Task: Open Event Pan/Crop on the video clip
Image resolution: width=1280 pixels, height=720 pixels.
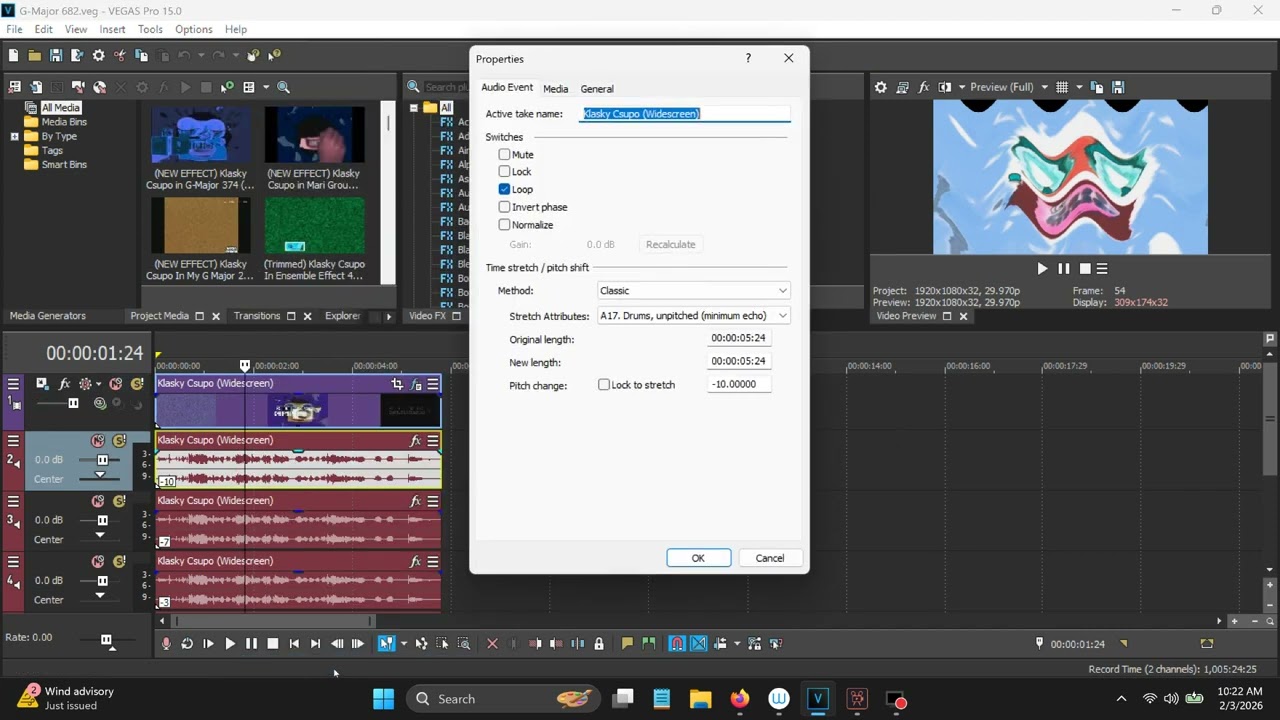Action: coord(397,384)
